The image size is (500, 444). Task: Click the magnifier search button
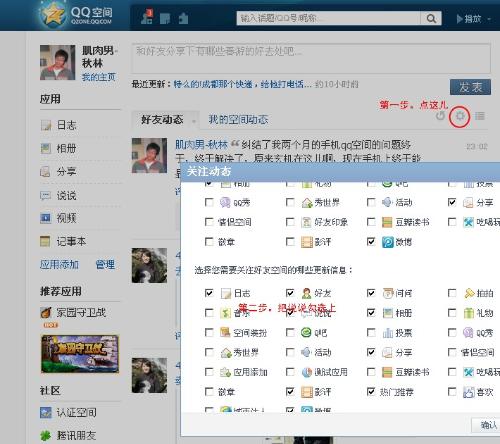[431, 18]
